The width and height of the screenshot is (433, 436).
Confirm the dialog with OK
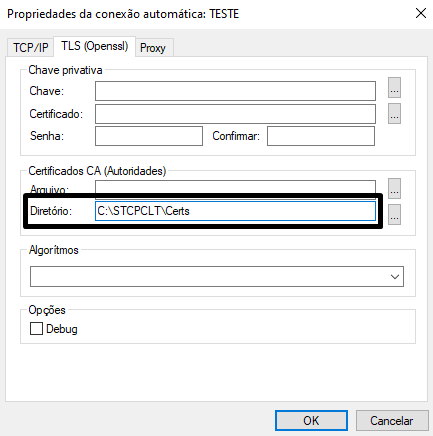(x=311, y=421)
